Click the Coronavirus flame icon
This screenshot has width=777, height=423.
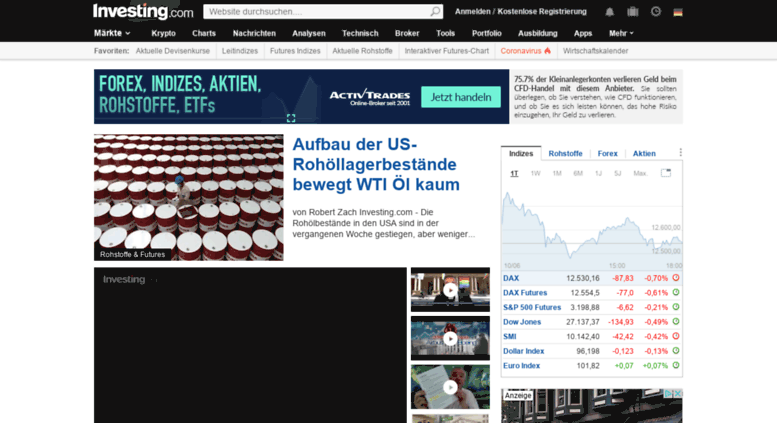pos(548,51)
